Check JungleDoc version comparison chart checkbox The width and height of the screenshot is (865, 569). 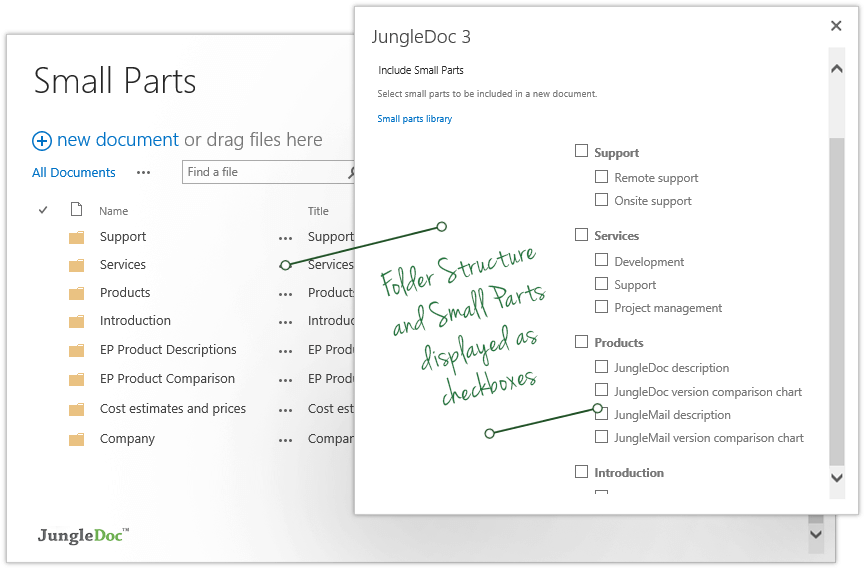coord(601,390)
